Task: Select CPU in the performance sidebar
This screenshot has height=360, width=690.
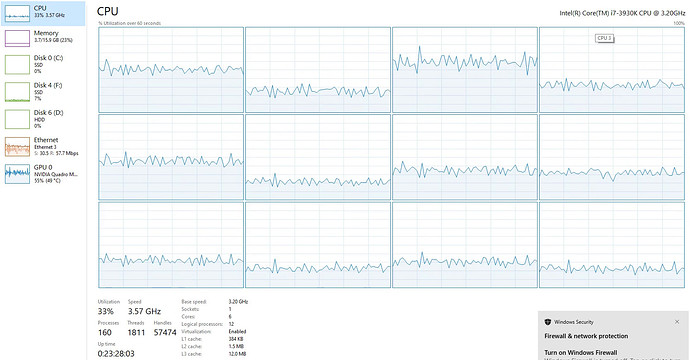Action: (44, 14)
